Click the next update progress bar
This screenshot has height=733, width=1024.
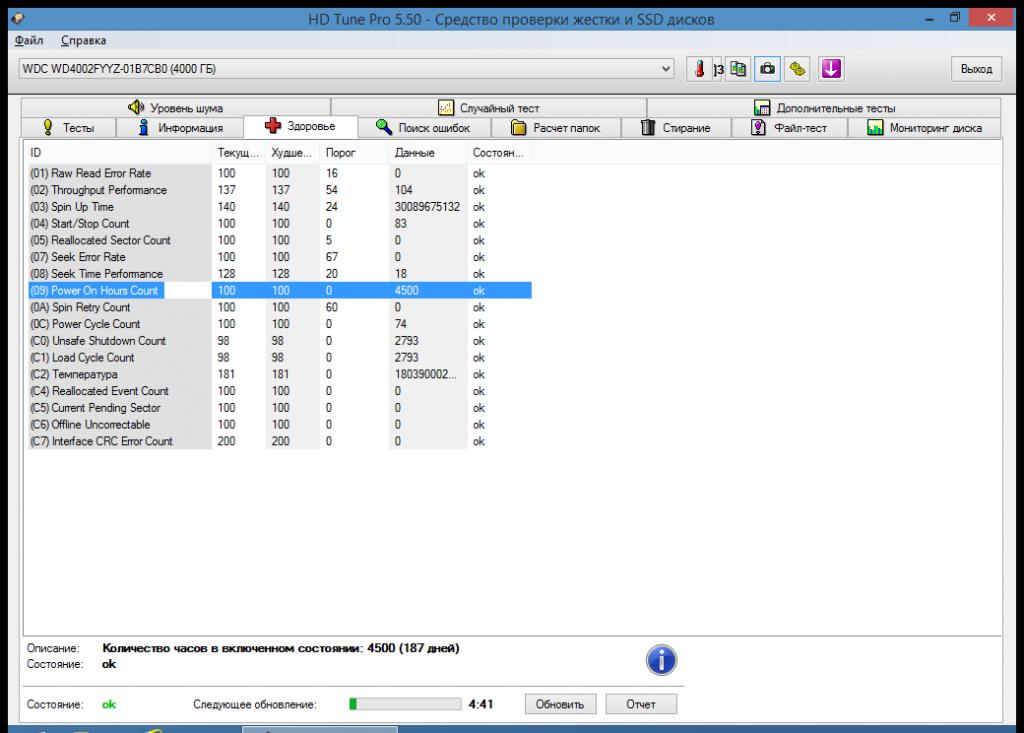405,704
